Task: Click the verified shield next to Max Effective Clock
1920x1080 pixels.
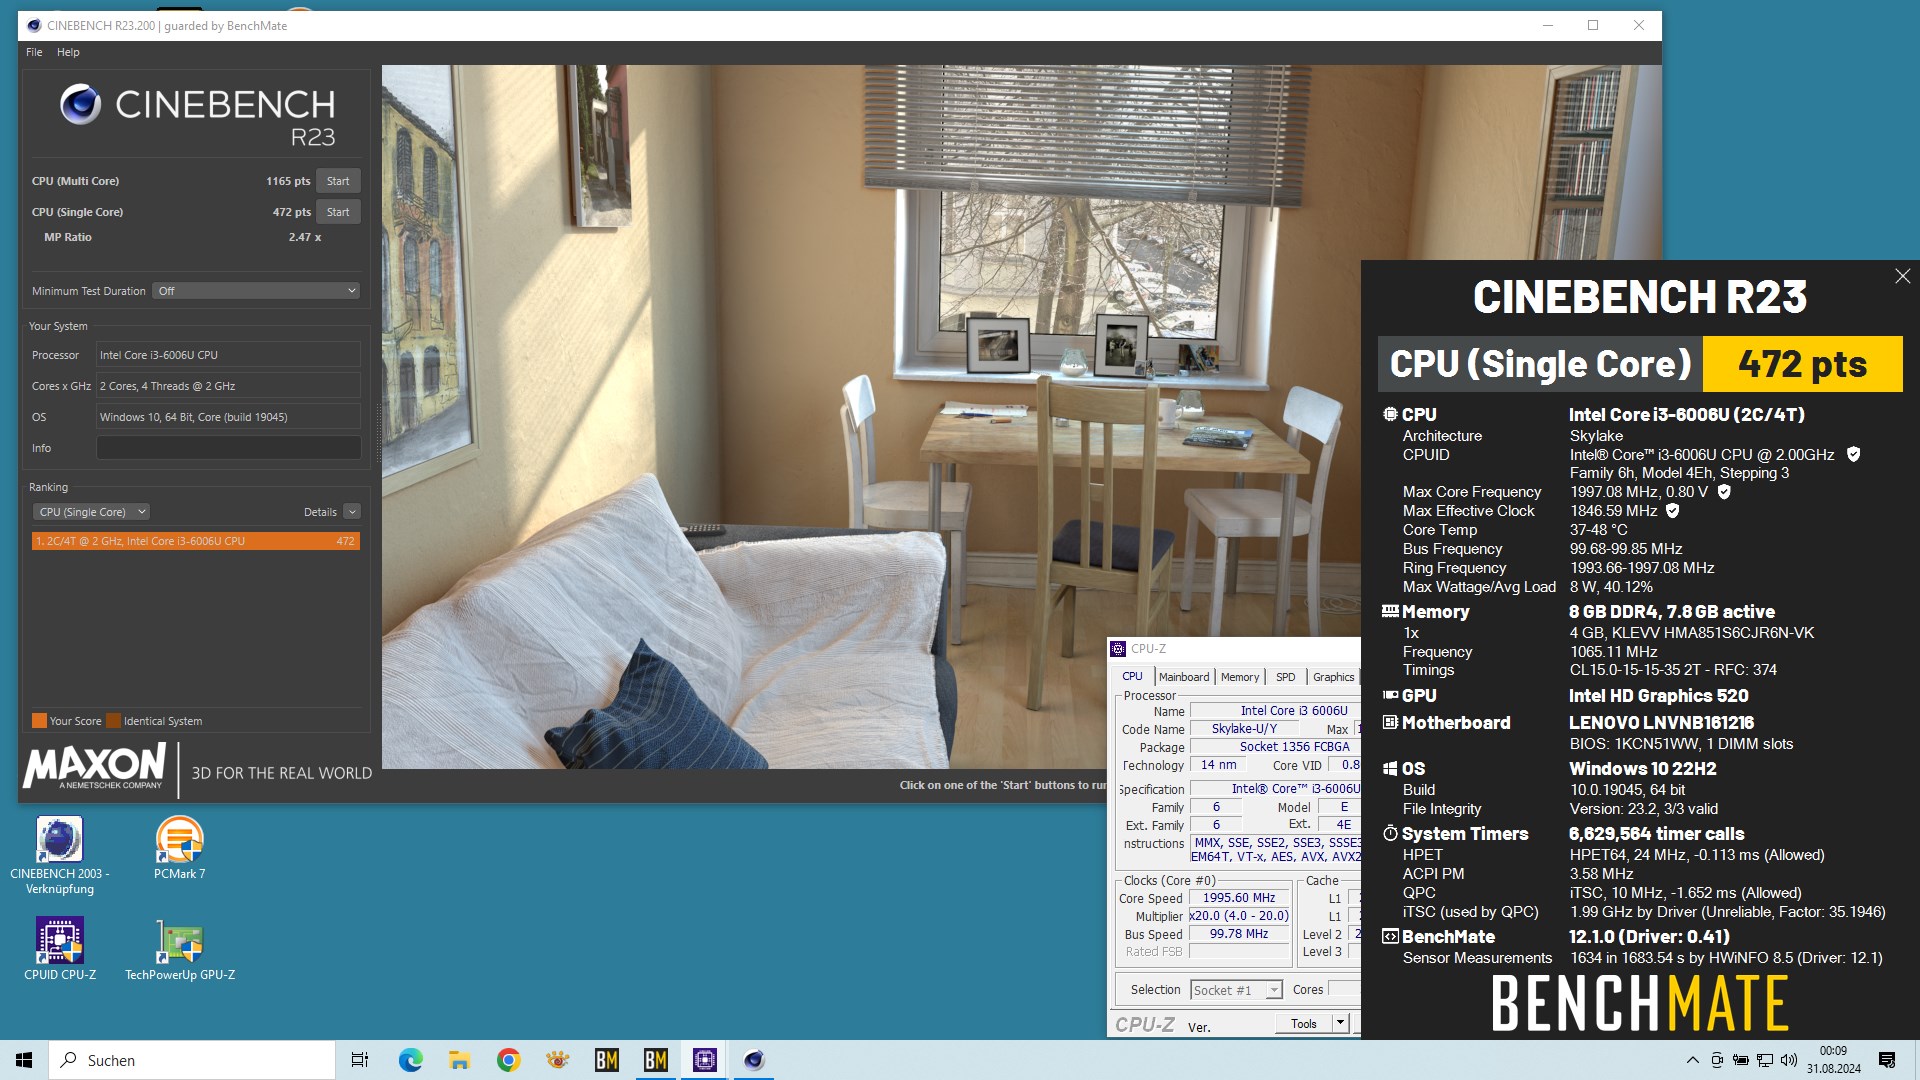Action: [x=1672, y=511]
